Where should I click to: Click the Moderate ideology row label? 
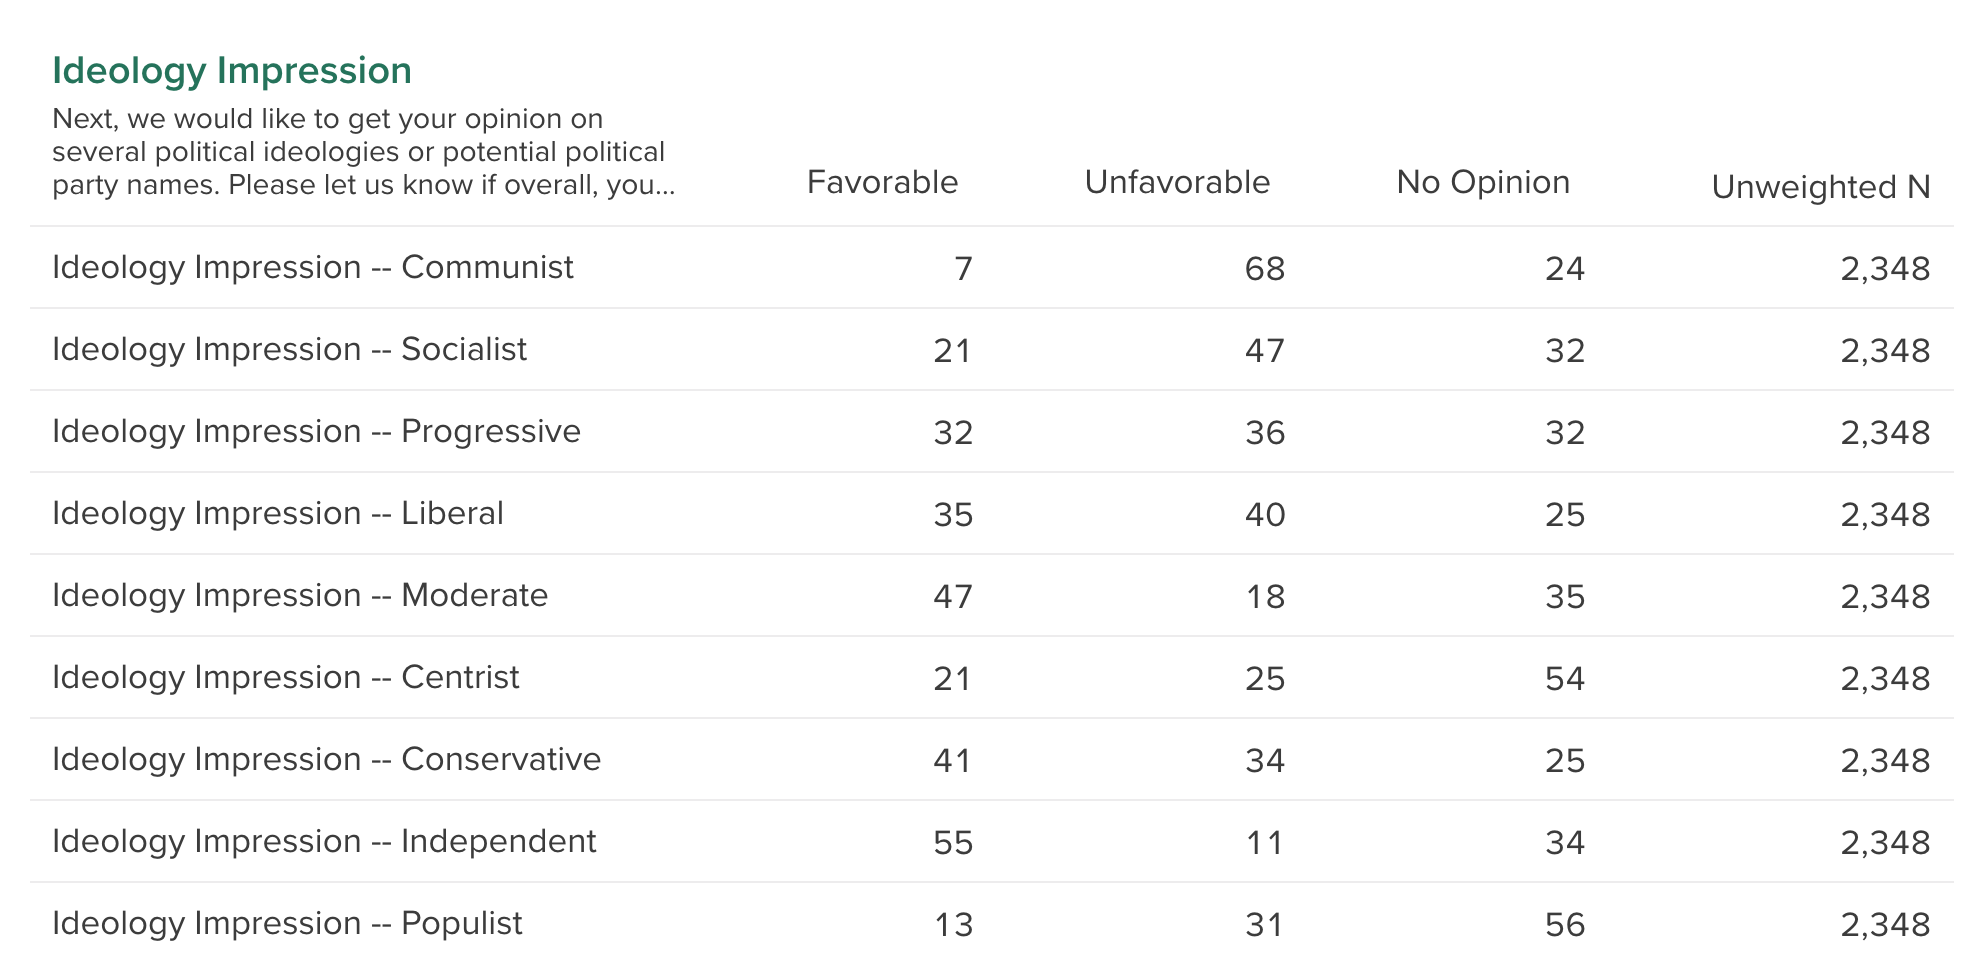point(300,596)
